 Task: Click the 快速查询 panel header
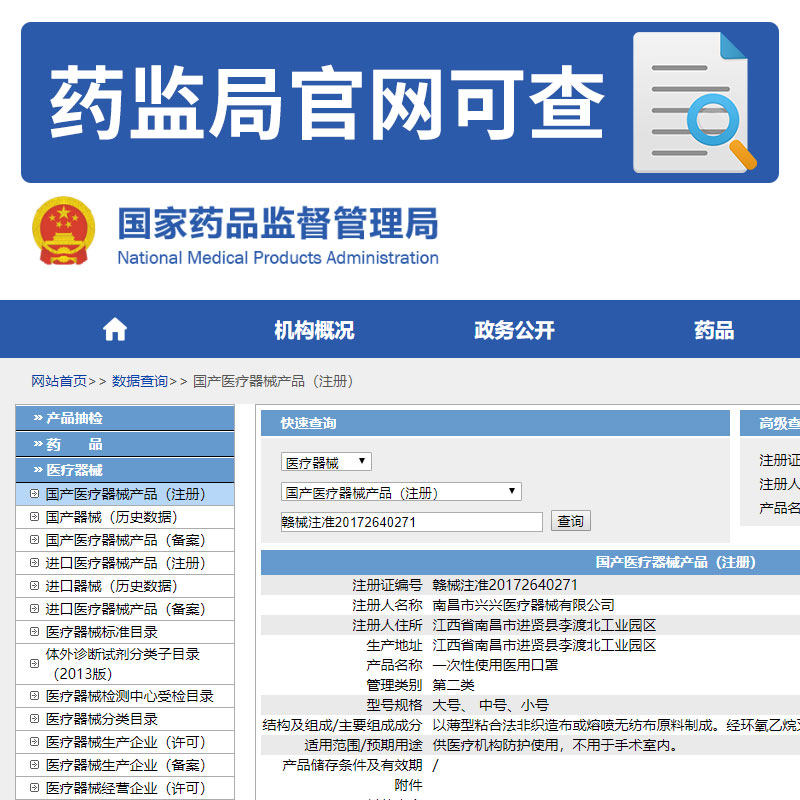[495, 423]
